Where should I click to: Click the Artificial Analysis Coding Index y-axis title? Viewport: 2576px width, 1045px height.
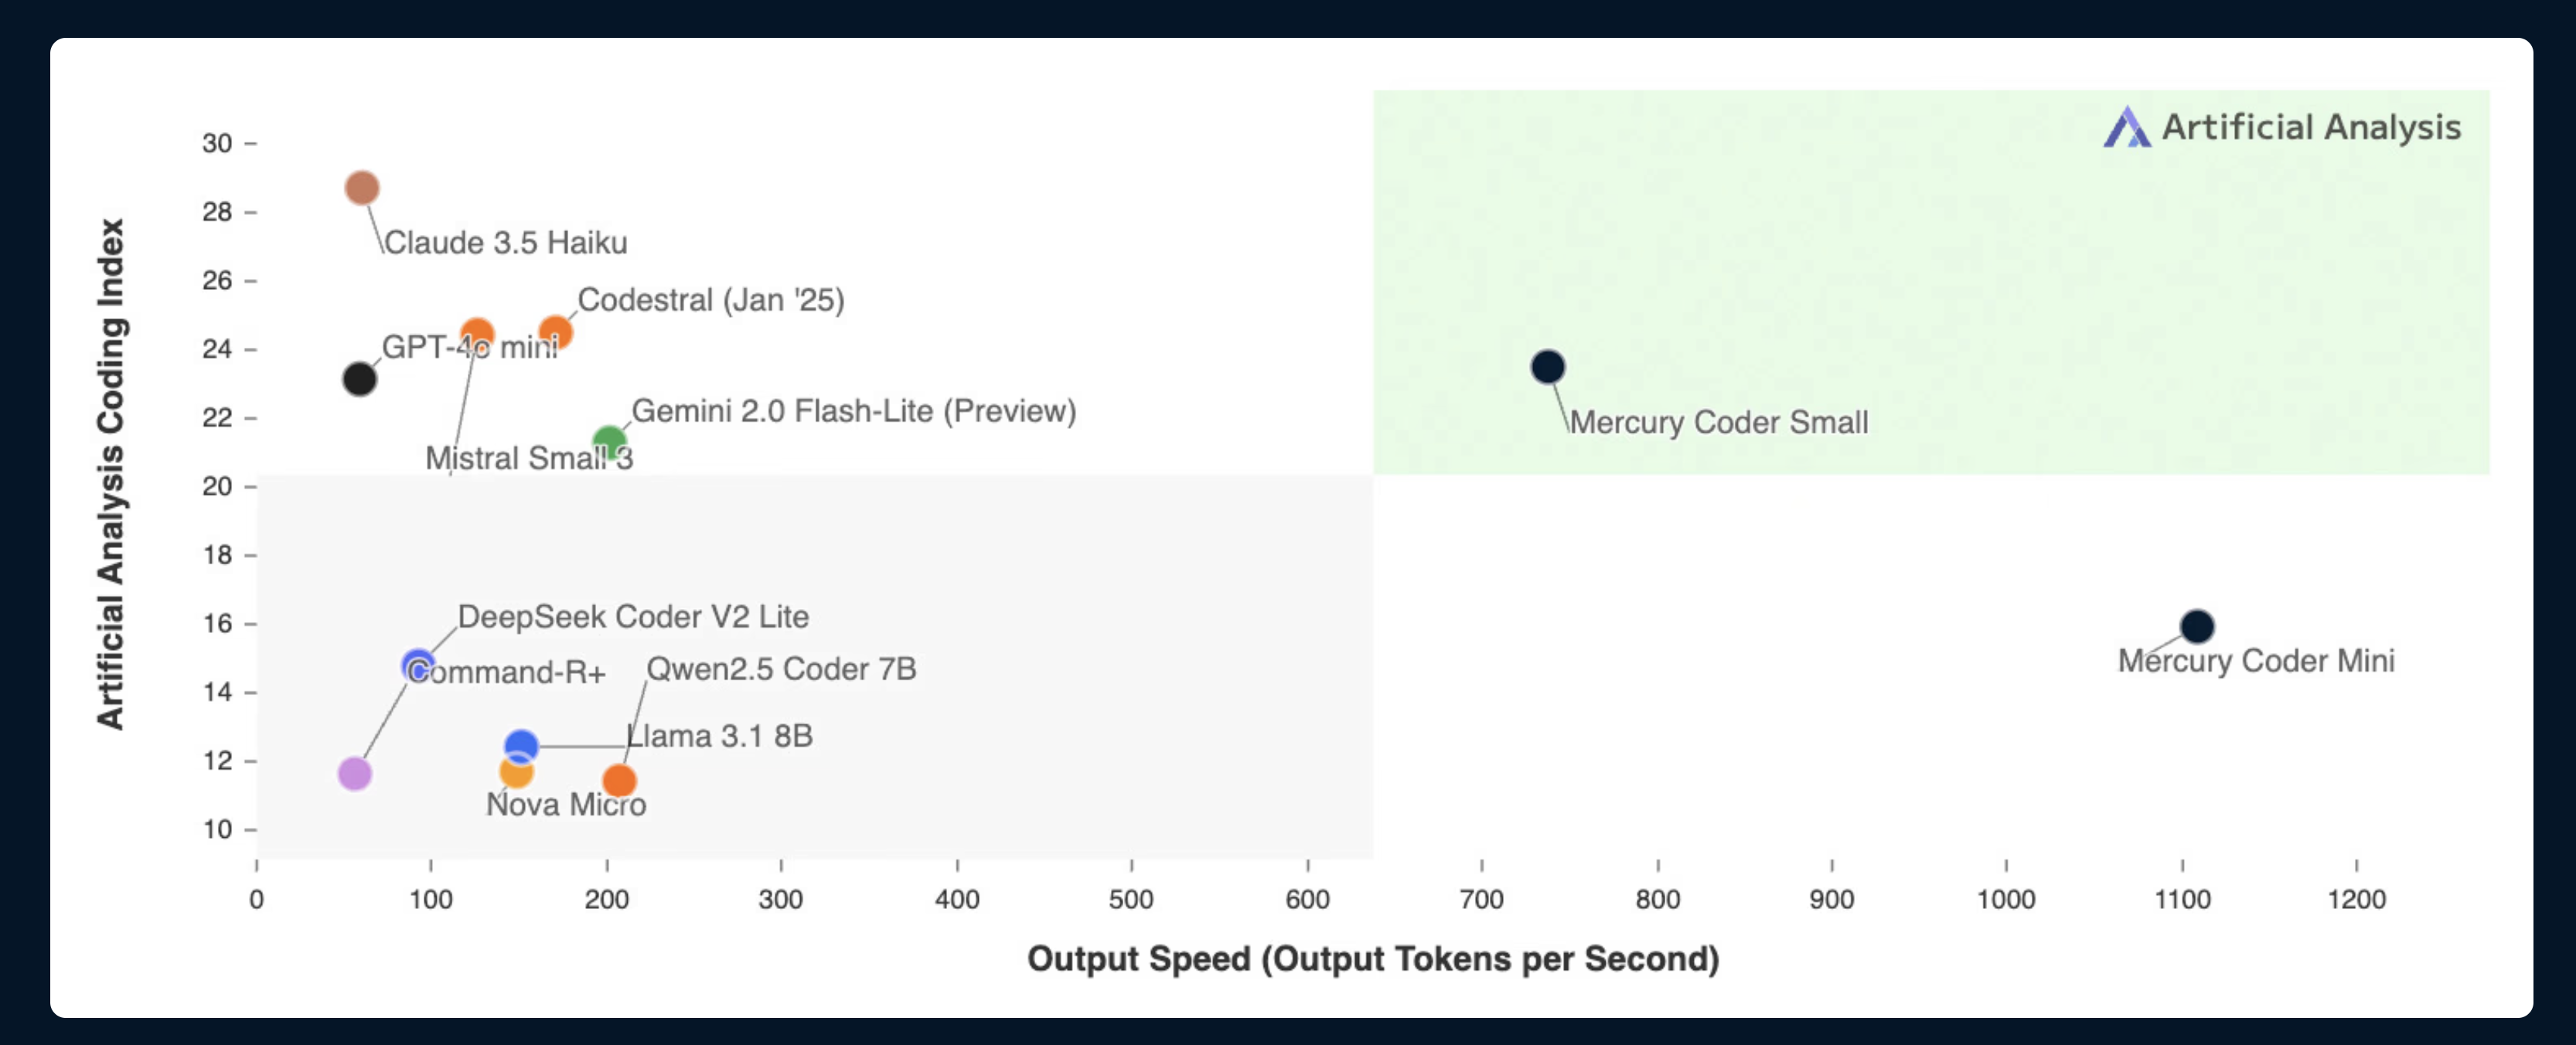111,474
